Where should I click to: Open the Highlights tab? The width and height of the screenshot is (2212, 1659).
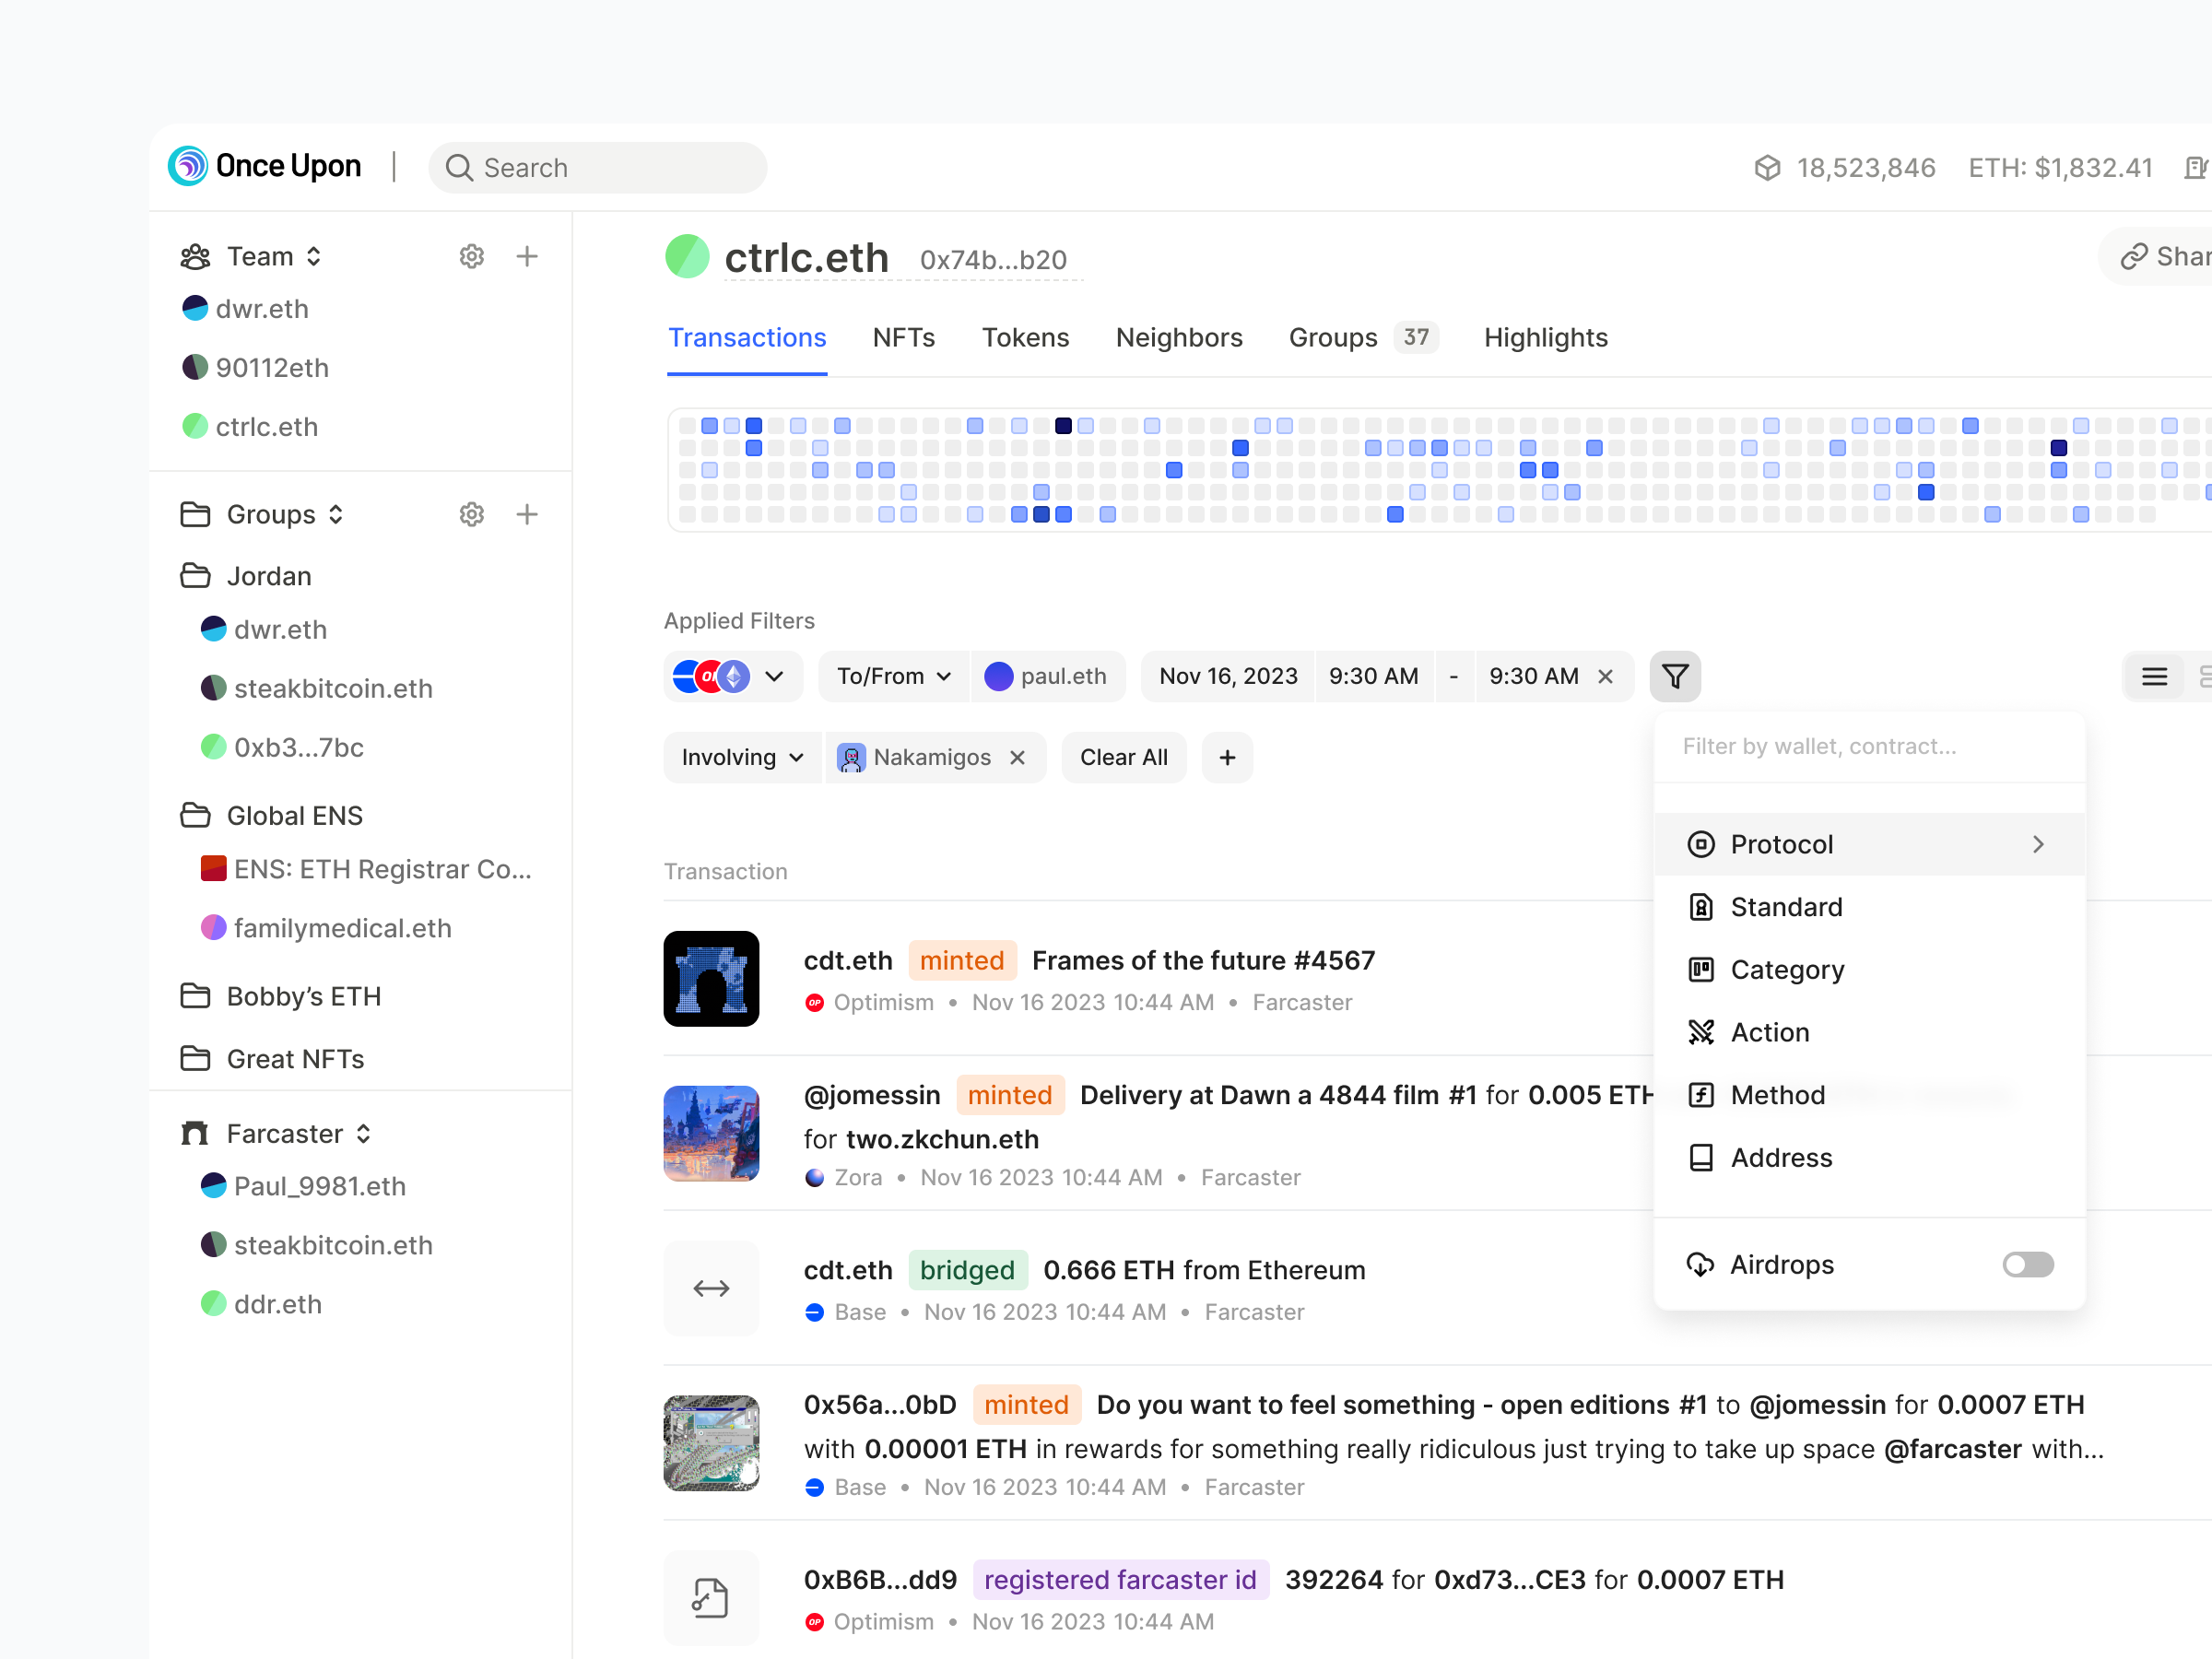(x=1546, y=338)
